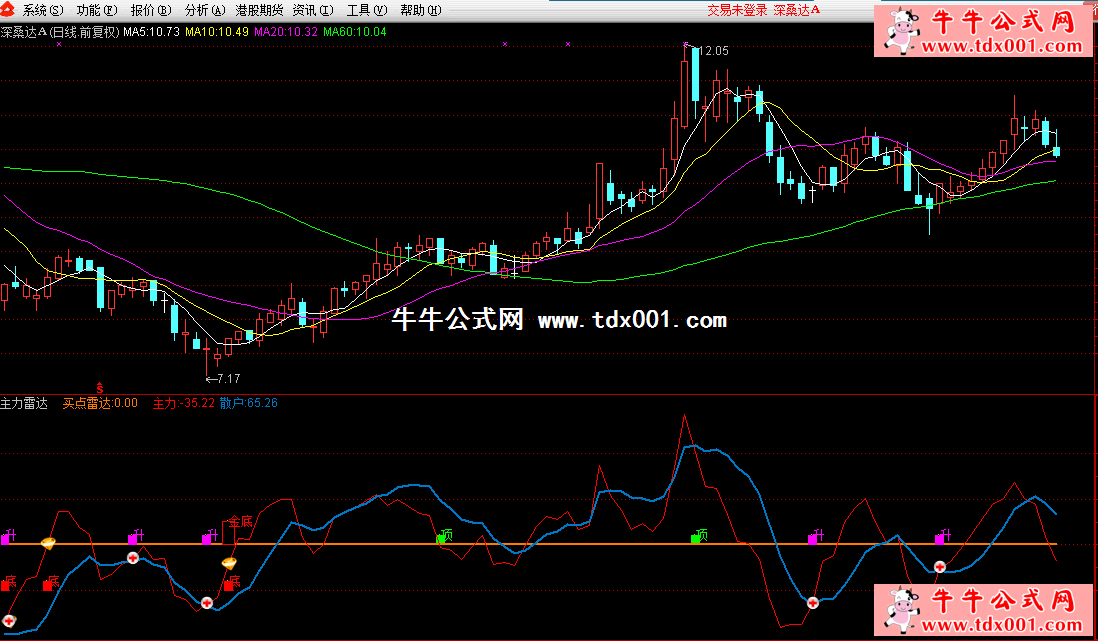
Task: Click the red $ marker below the chart
Action: tap(99, 385)
